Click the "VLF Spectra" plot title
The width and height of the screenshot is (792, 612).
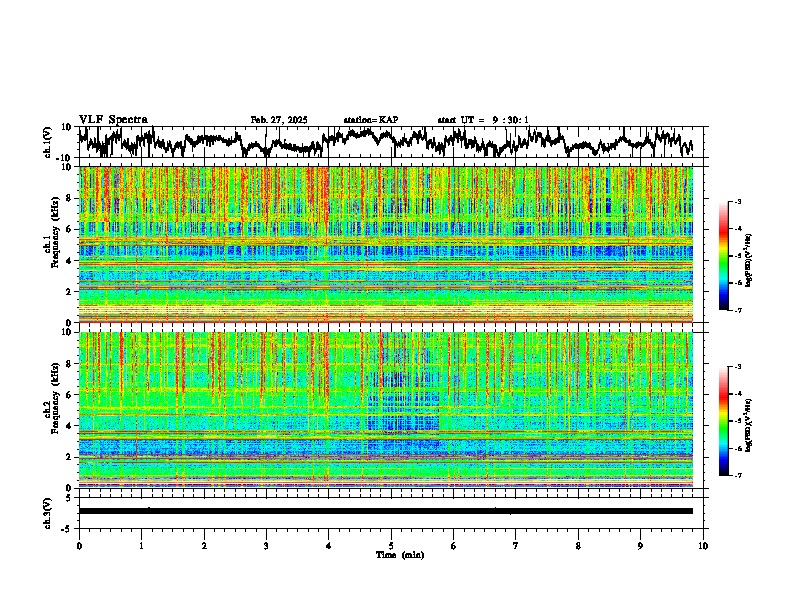(113, 119)
